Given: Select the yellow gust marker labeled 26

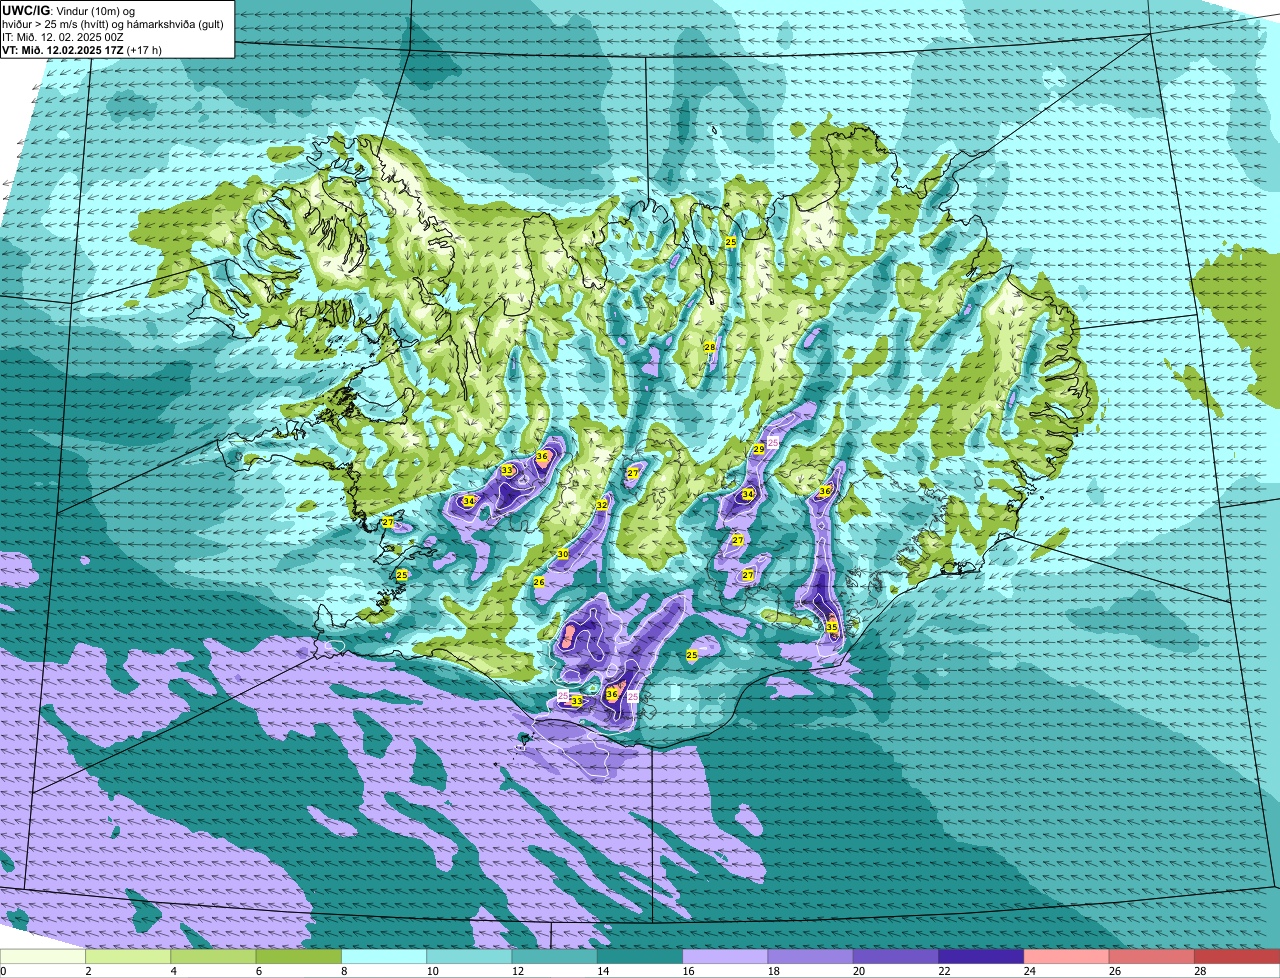Looking at the screenshot, I should pos(539,582).
